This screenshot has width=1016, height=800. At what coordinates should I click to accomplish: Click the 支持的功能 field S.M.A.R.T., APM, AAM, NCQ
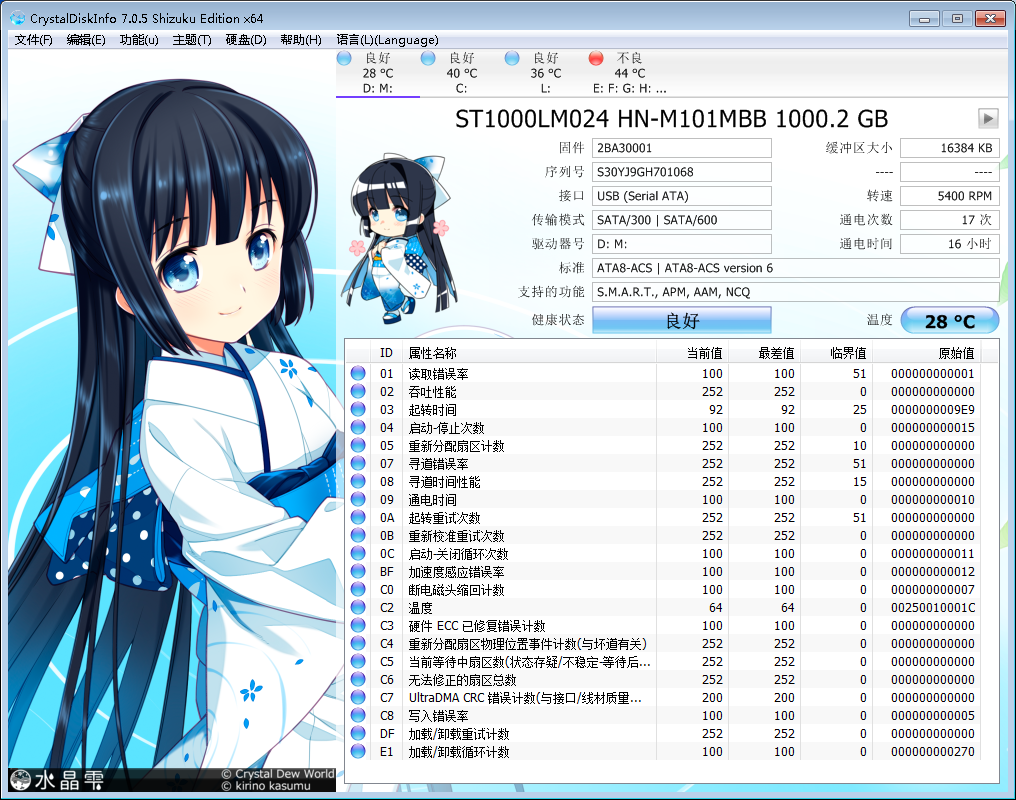coord(796,291)
